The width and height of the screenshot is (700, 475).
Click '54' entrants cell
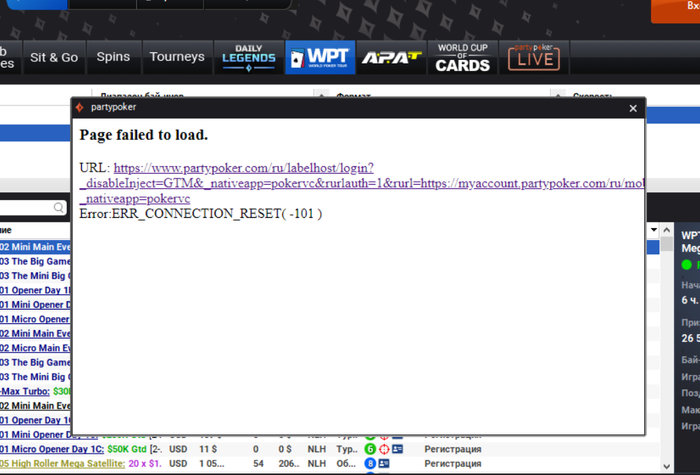click(x=258, y=464)
